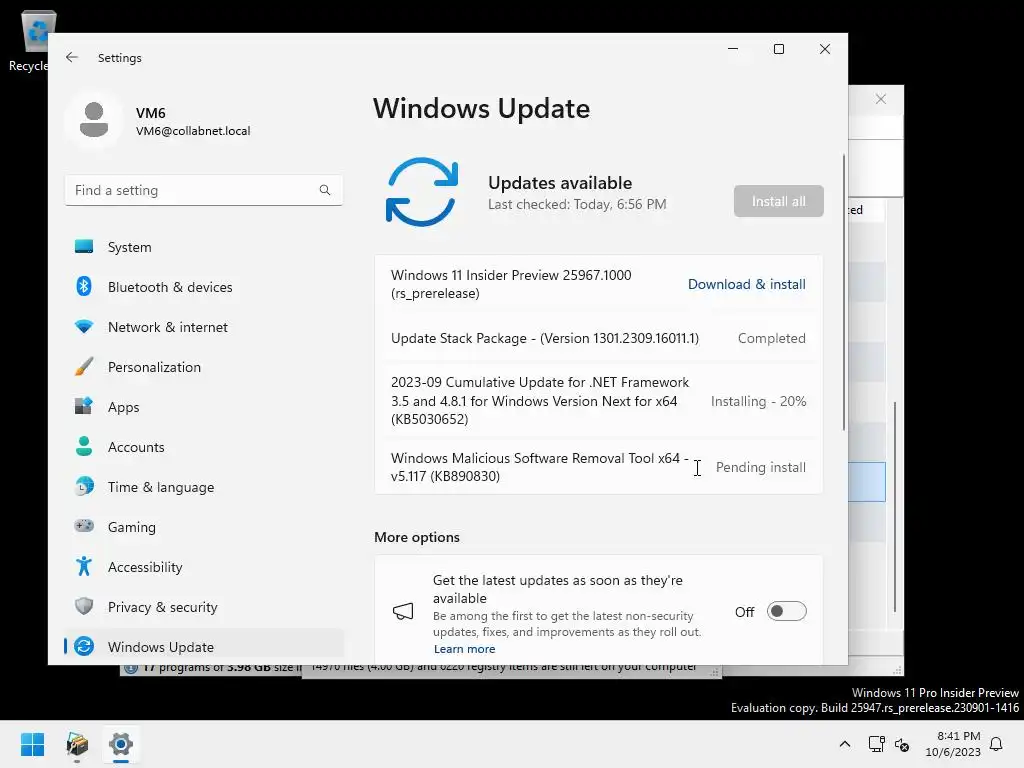Click the clock showing 8:41 PM
Screen dimensions: 1024x768
click(x=958, y=736)
